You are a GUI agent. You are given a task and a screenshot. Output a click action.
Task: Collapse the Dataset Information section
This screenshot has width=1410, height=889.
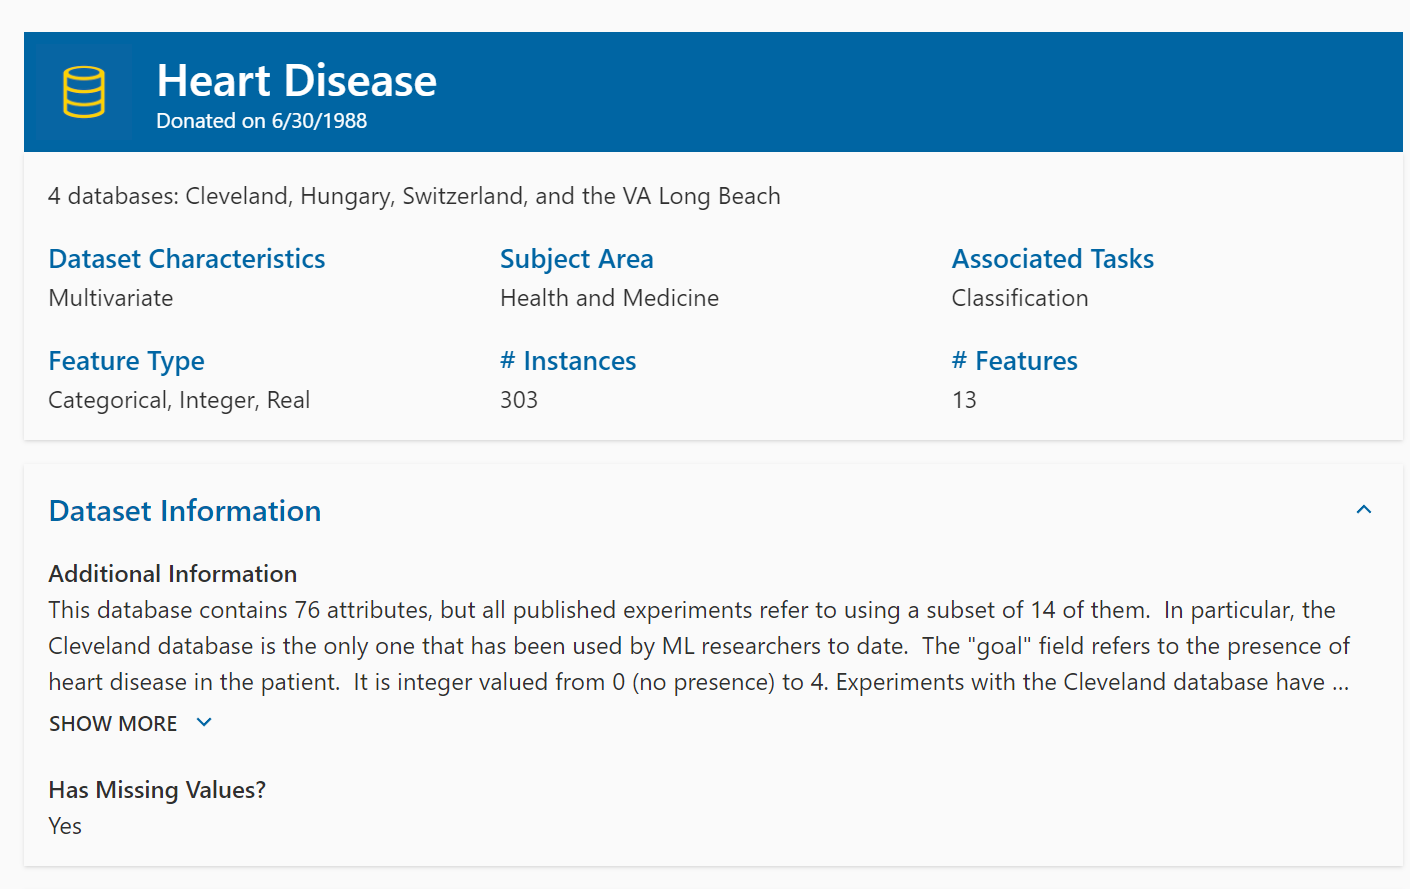1364,510
